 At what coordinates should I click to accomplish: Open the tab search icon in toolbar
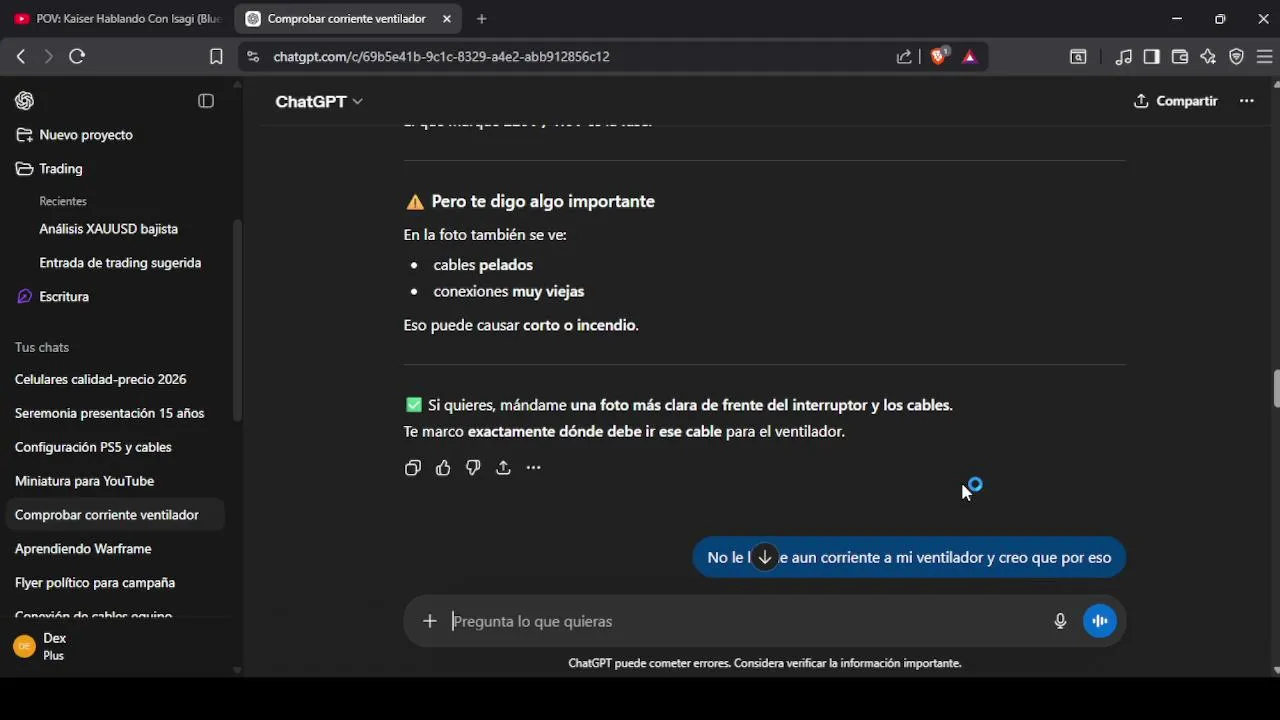point(1078,57)
